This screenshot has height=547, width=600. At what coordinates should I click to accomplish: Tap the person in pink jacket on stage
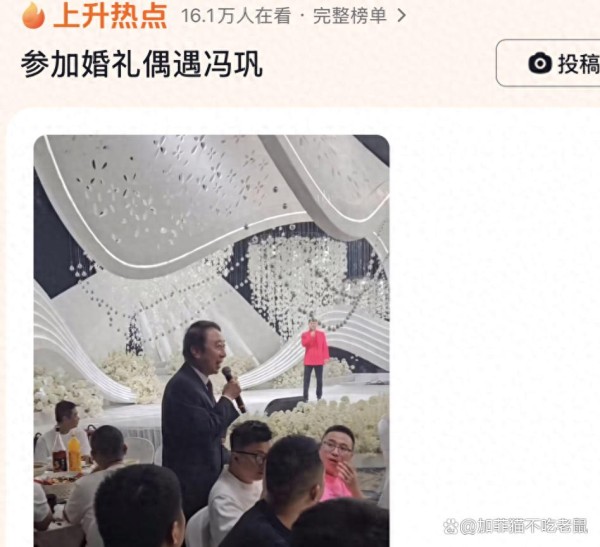click(315, 360)
